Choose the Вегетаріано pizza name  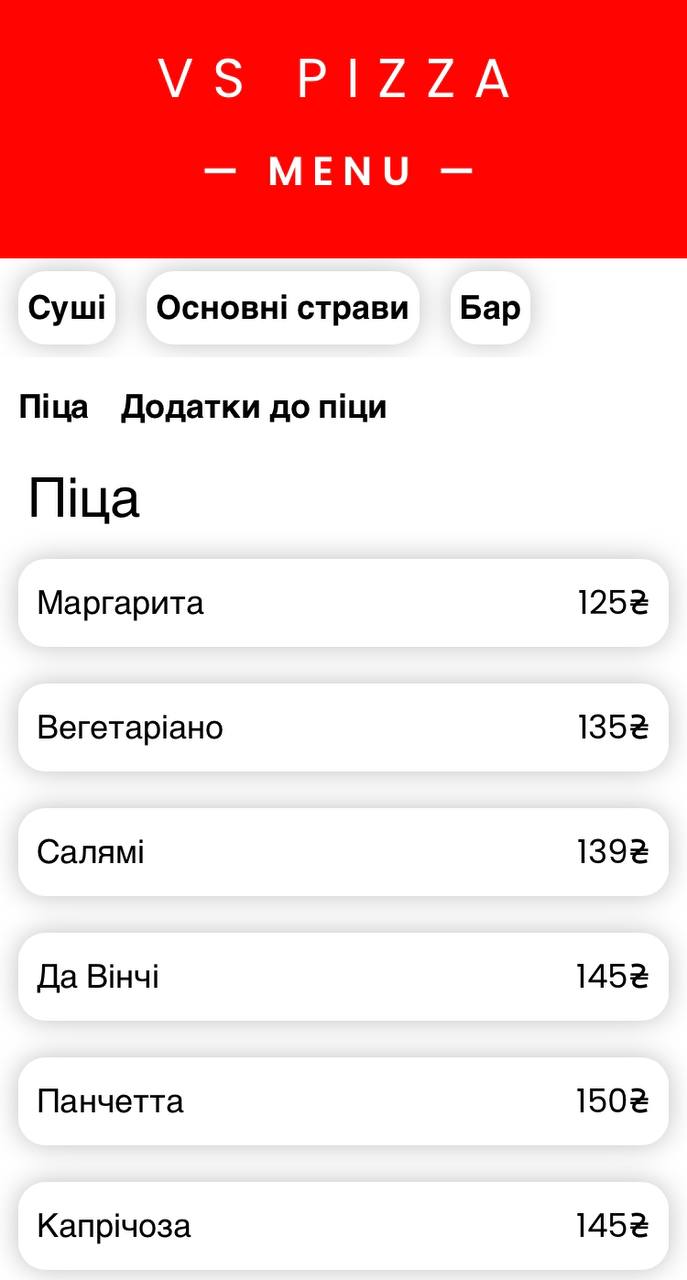tap(130, 728)
